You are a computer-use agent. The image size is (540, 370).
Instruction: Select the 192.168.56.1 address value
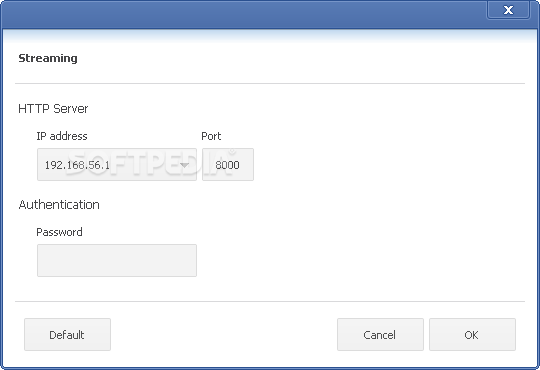[77, 165]
